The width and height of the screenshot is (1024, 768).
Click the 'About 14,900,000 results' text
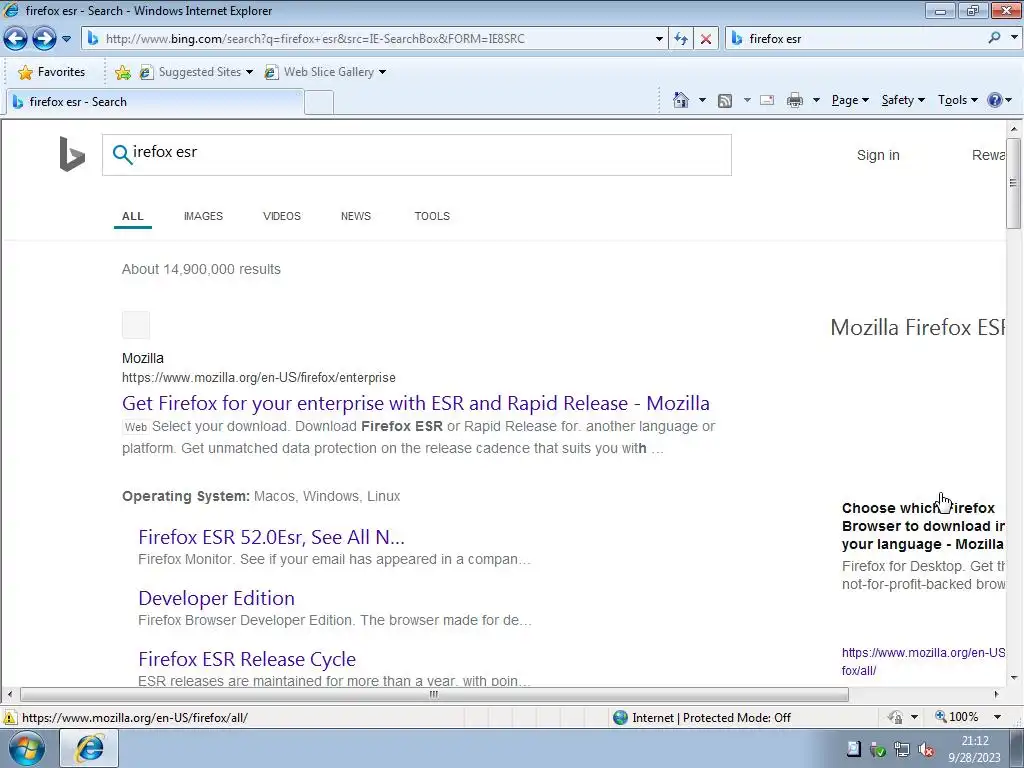(x=201, y=269)
